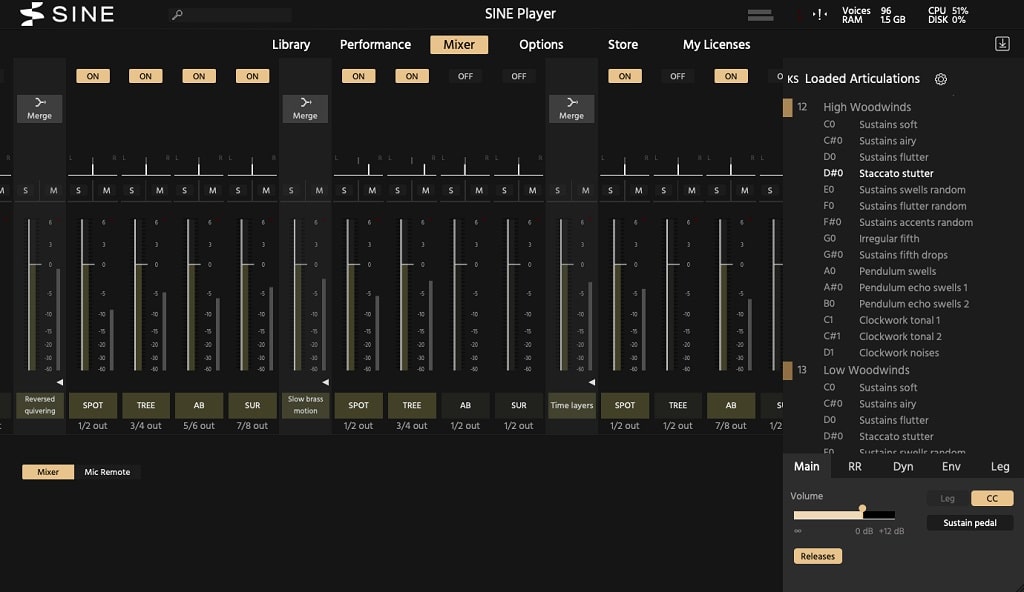Screen dimensions: 1024x592
Task: Click the Slow brass motion channel fader
Action: tap(296, 265)
